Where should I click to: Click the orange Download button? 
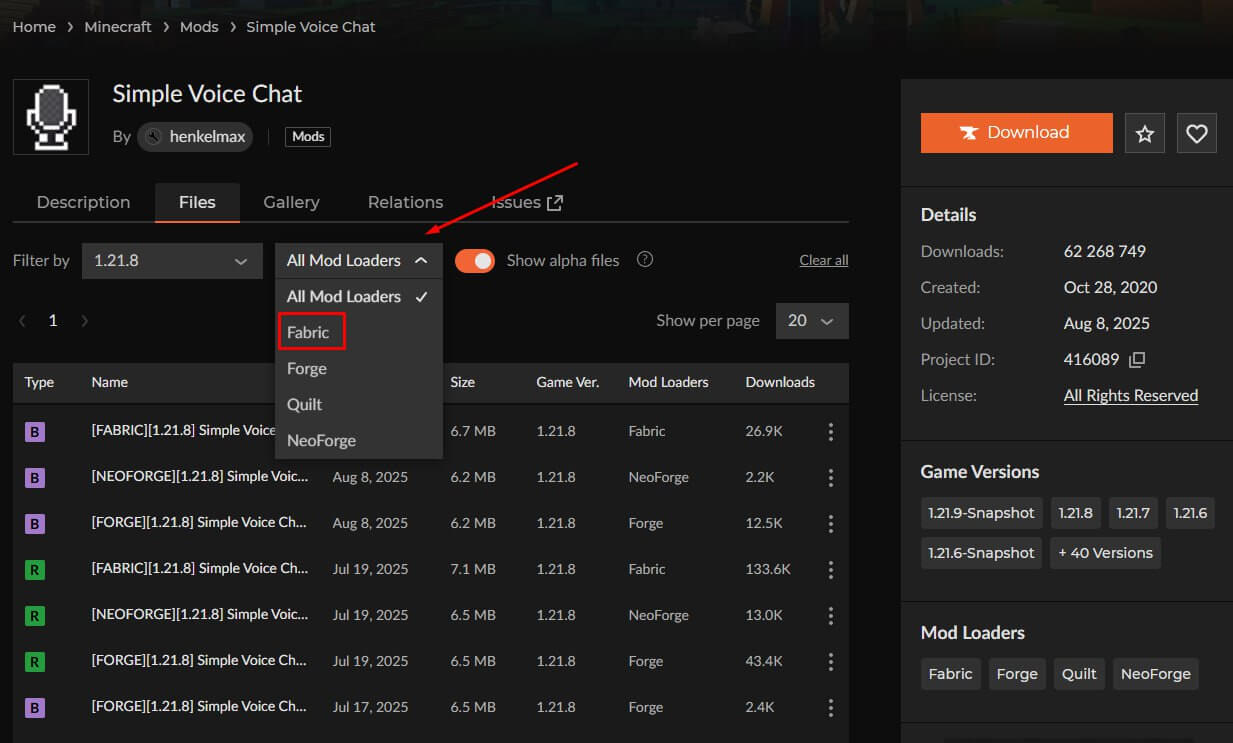(x=1015, y=132)
